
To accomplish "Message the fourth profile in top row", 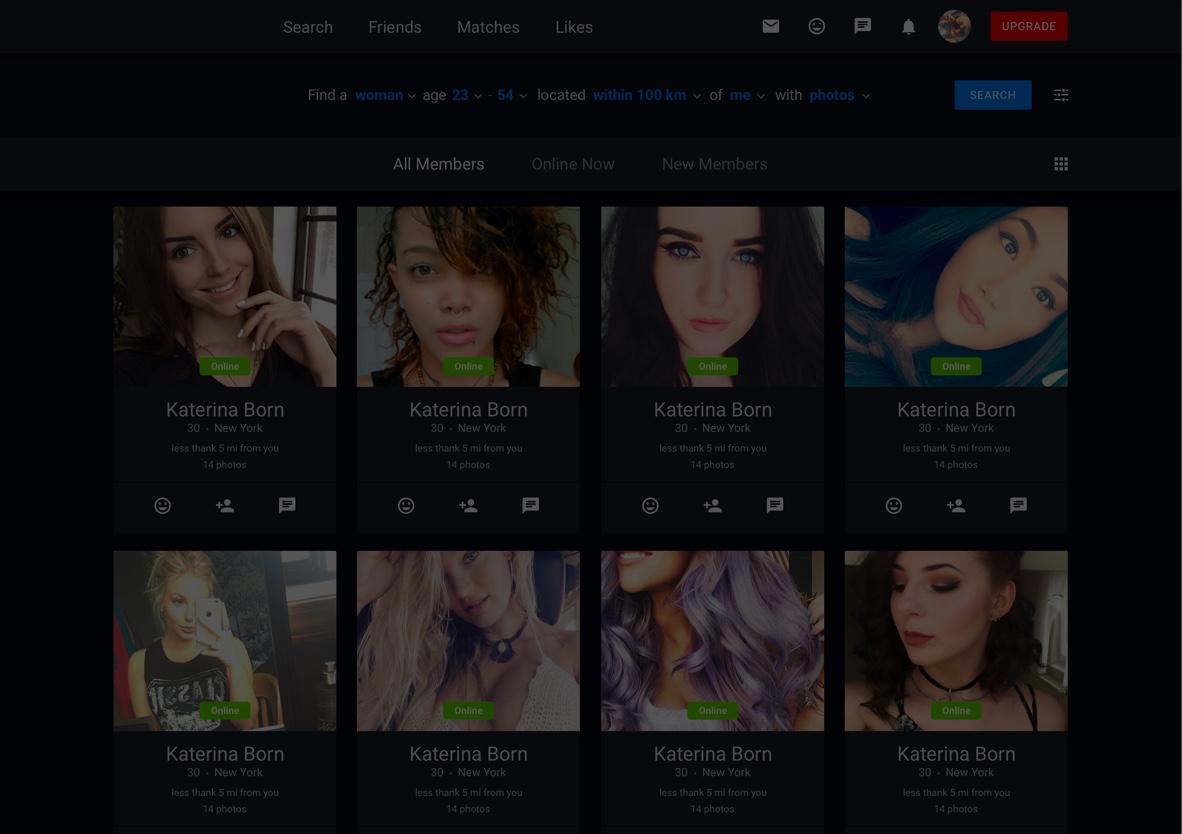I will tap(1018, 506).
